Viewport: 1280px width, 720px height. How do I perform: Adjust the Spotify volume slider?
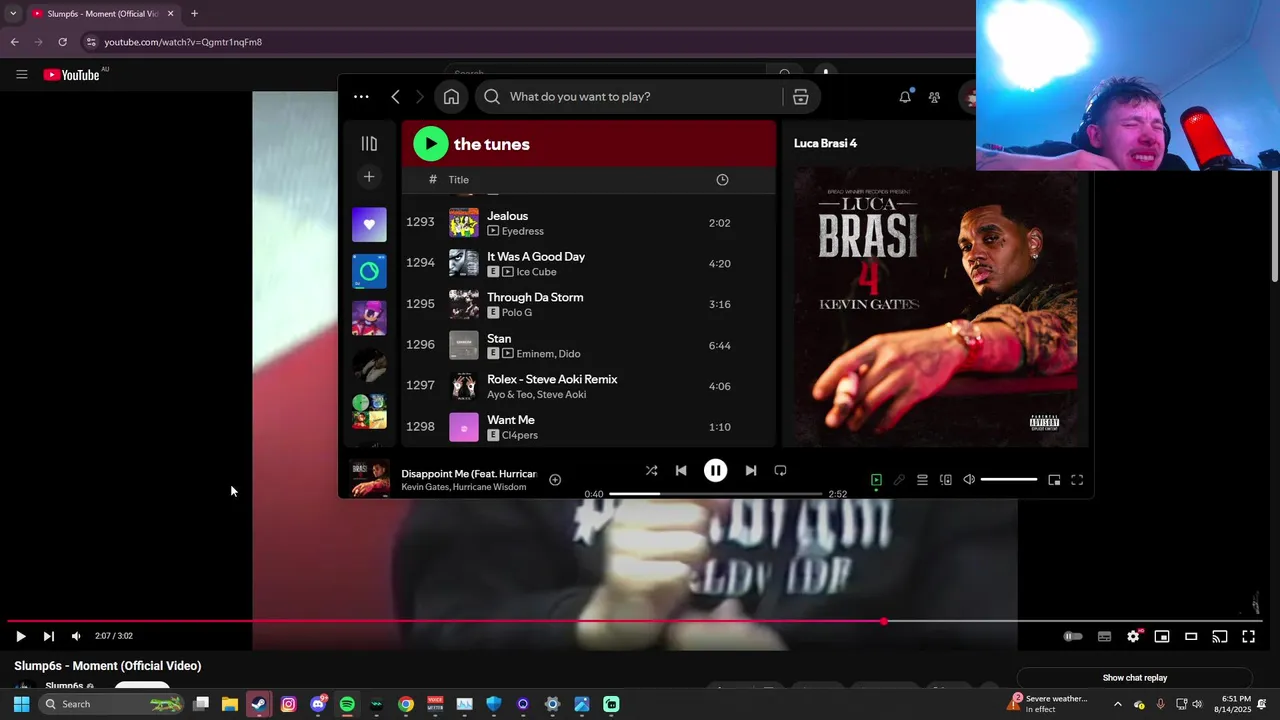pos(1009,480)
